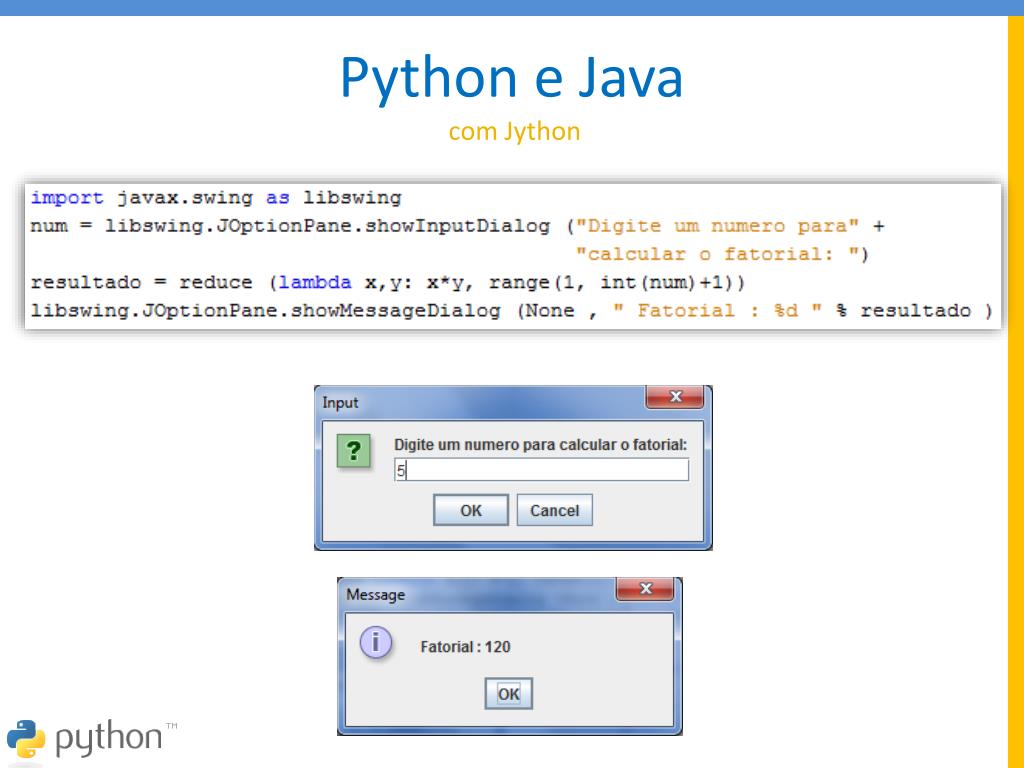Click the blue information icon
The height and width of the screenshot is (768, 1024).
click(x=376, y=642)
